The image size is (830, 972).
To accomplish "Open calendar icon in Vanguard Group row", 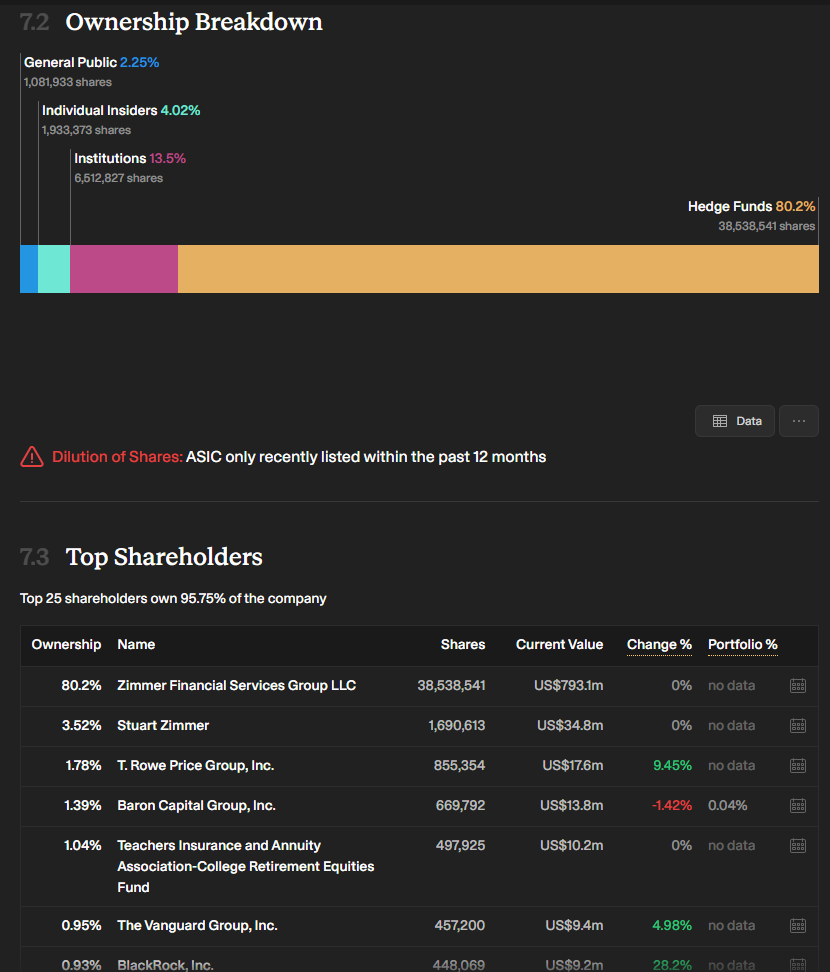I will tap(798, 926).
